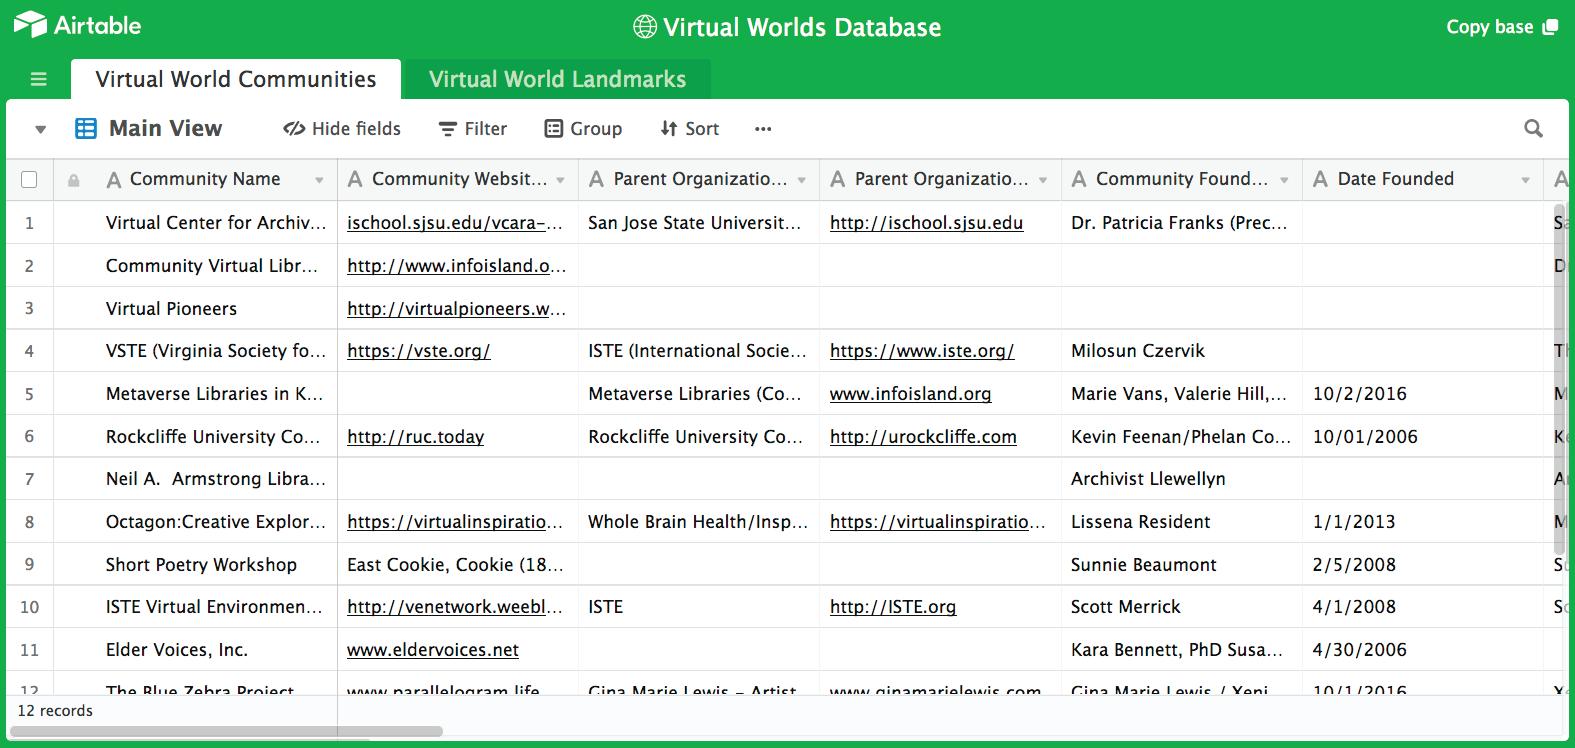This screenshot has height=748, width=1575.
Task: Click the horizontal scrollbar at bottom
Action: tap(225, 731)
